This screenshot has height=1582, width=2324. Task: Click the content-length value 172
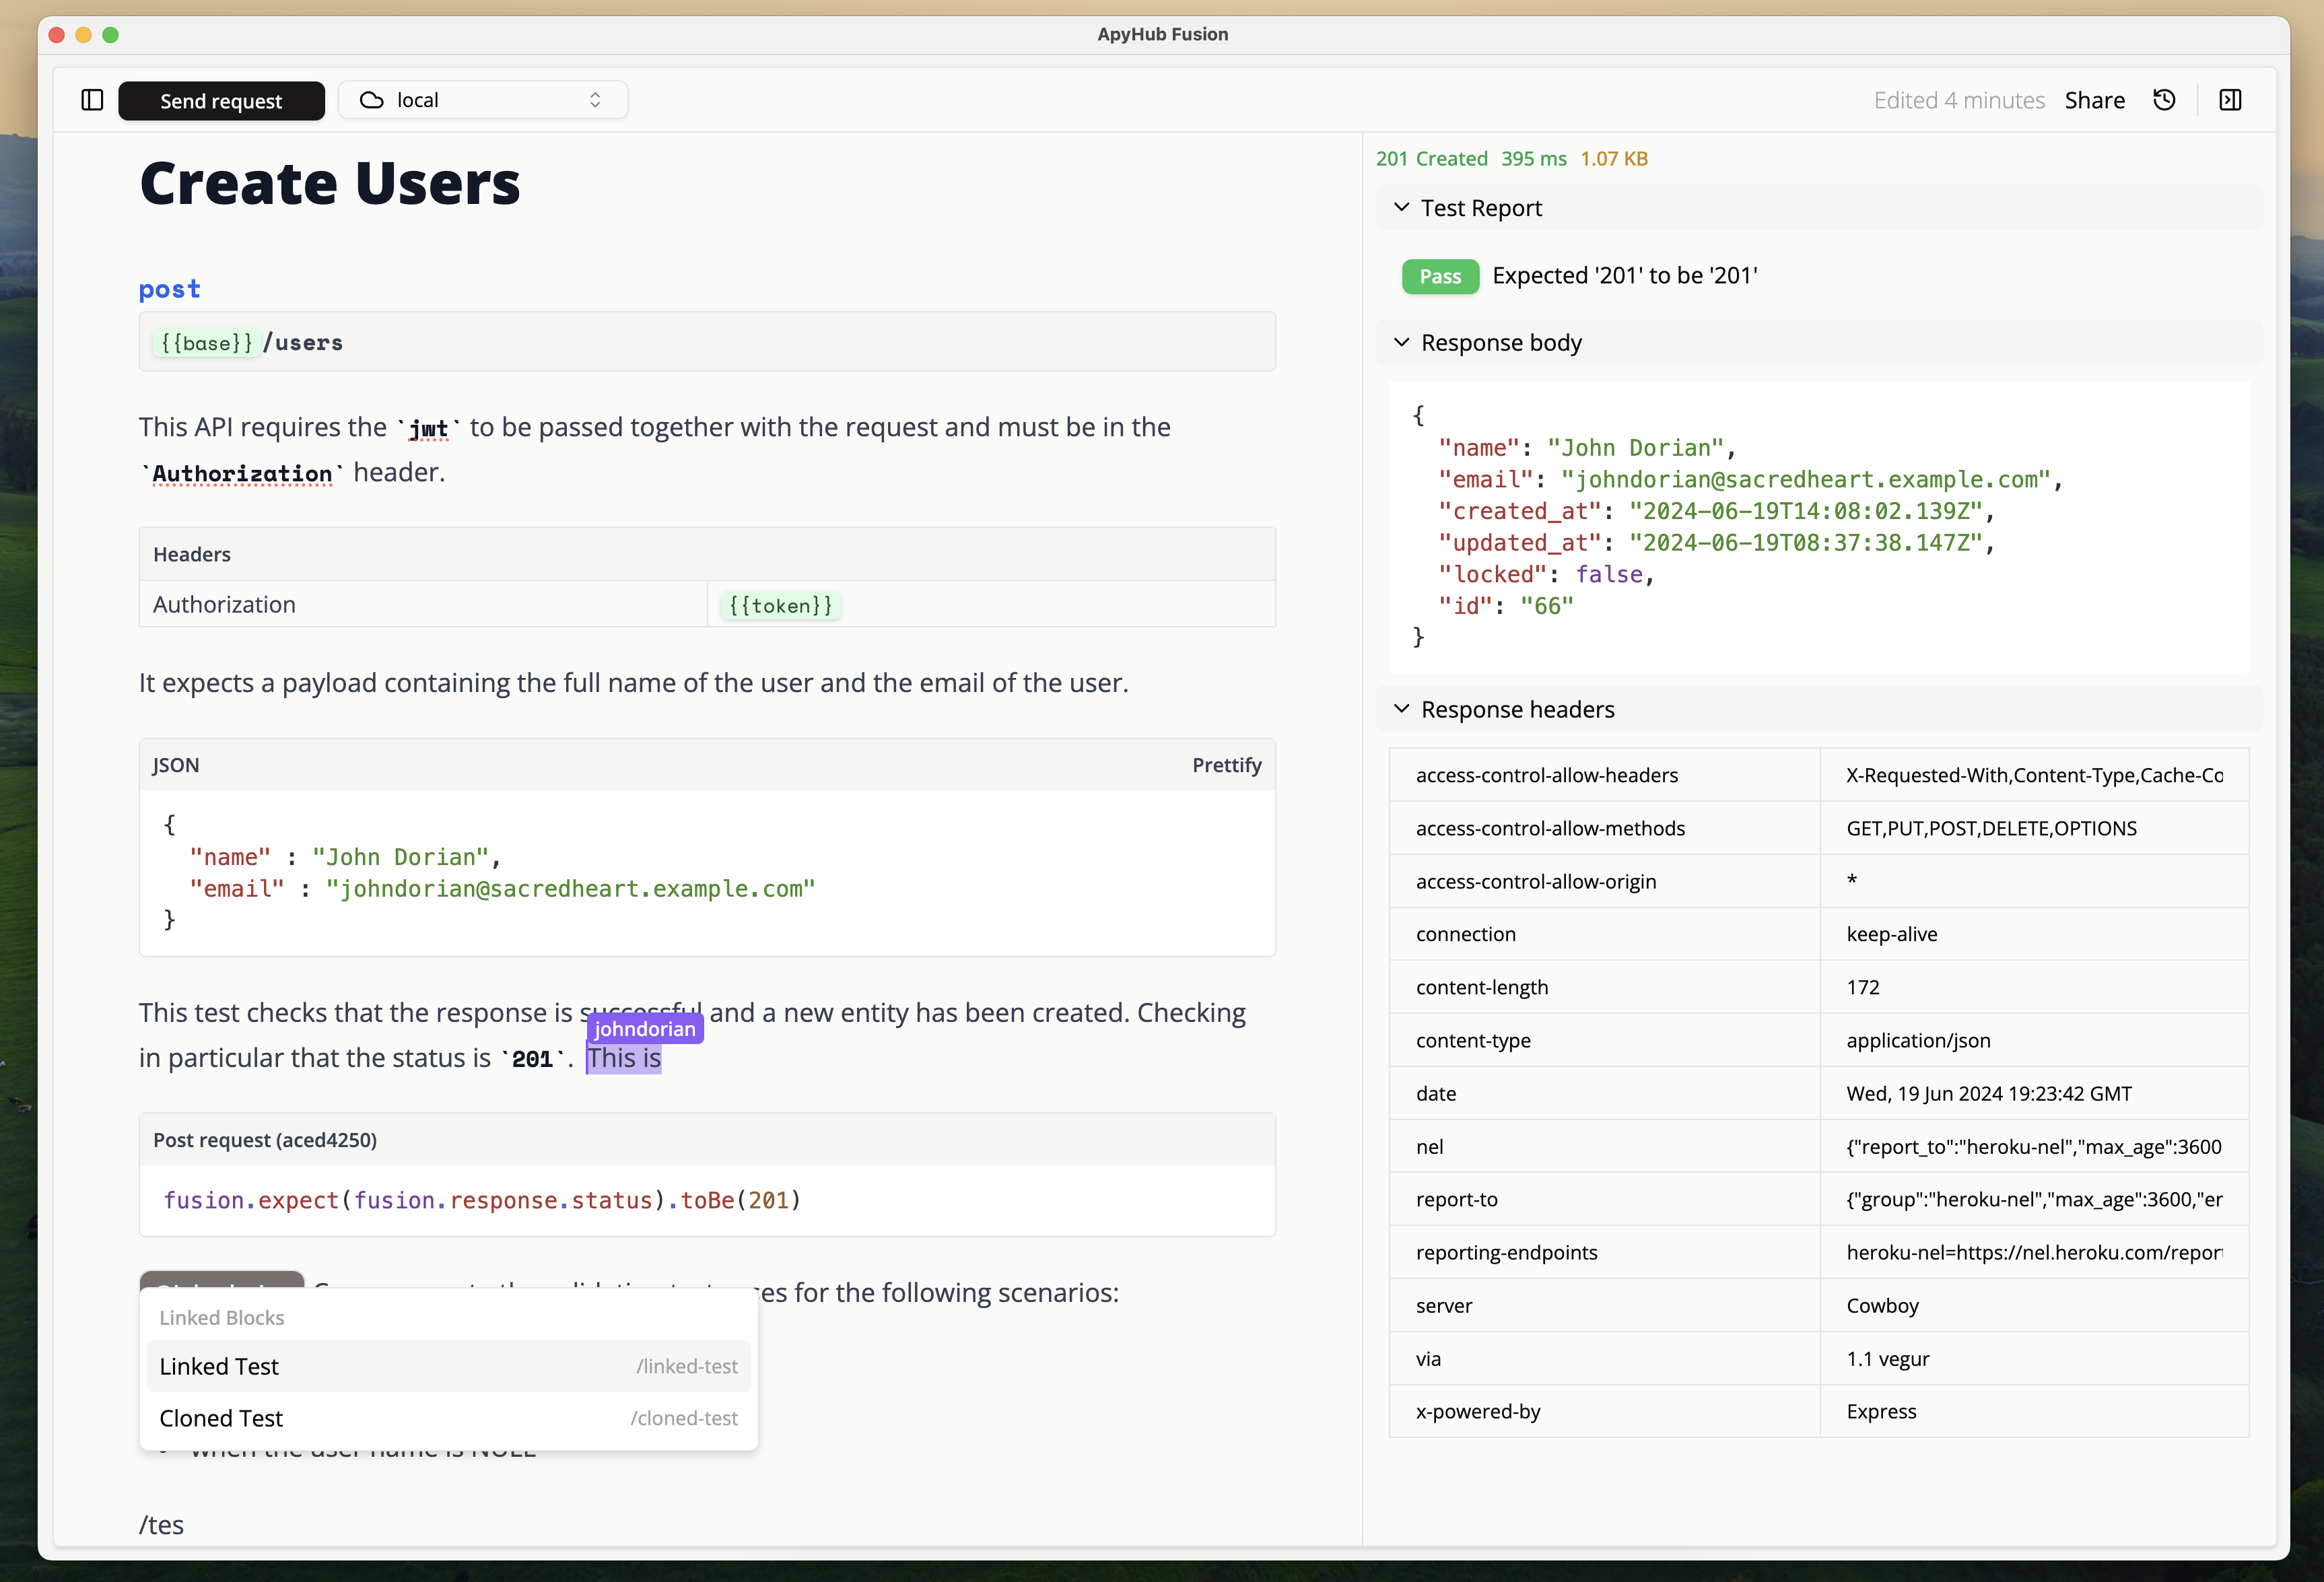pyautogui.click(x=1863, y=987)
